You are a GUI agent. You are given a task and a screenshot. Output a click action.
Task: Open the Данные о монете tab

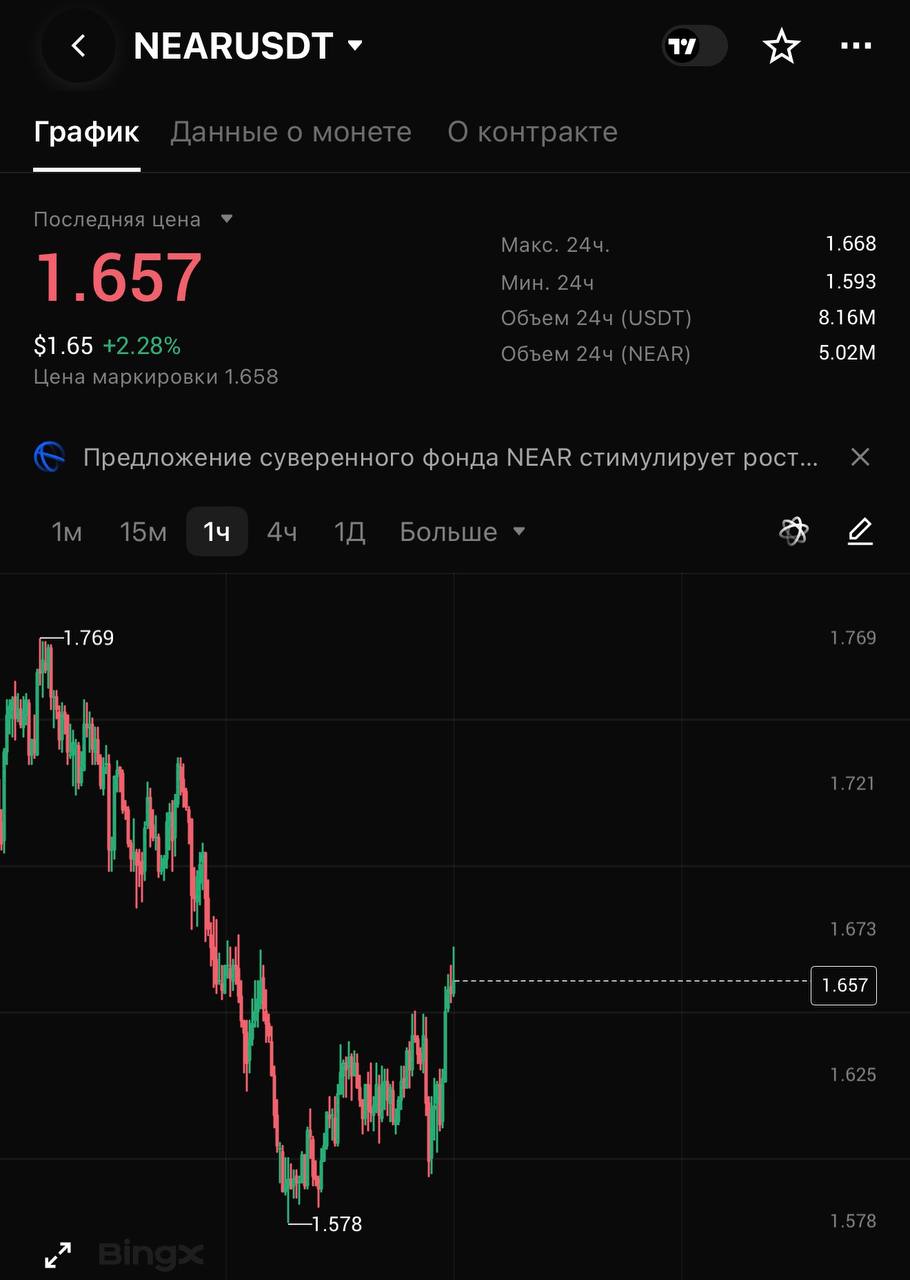pos(291,132)
